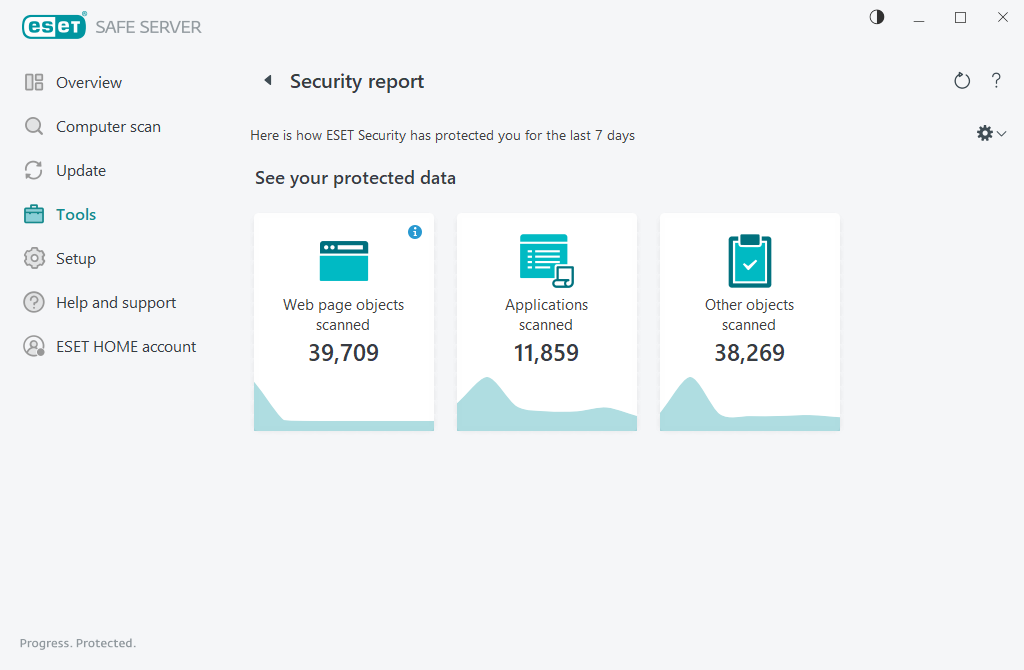The height and width of the screenshot is (670, 1024).
Task: Go to Computer scan
Action: pos(108,126)
